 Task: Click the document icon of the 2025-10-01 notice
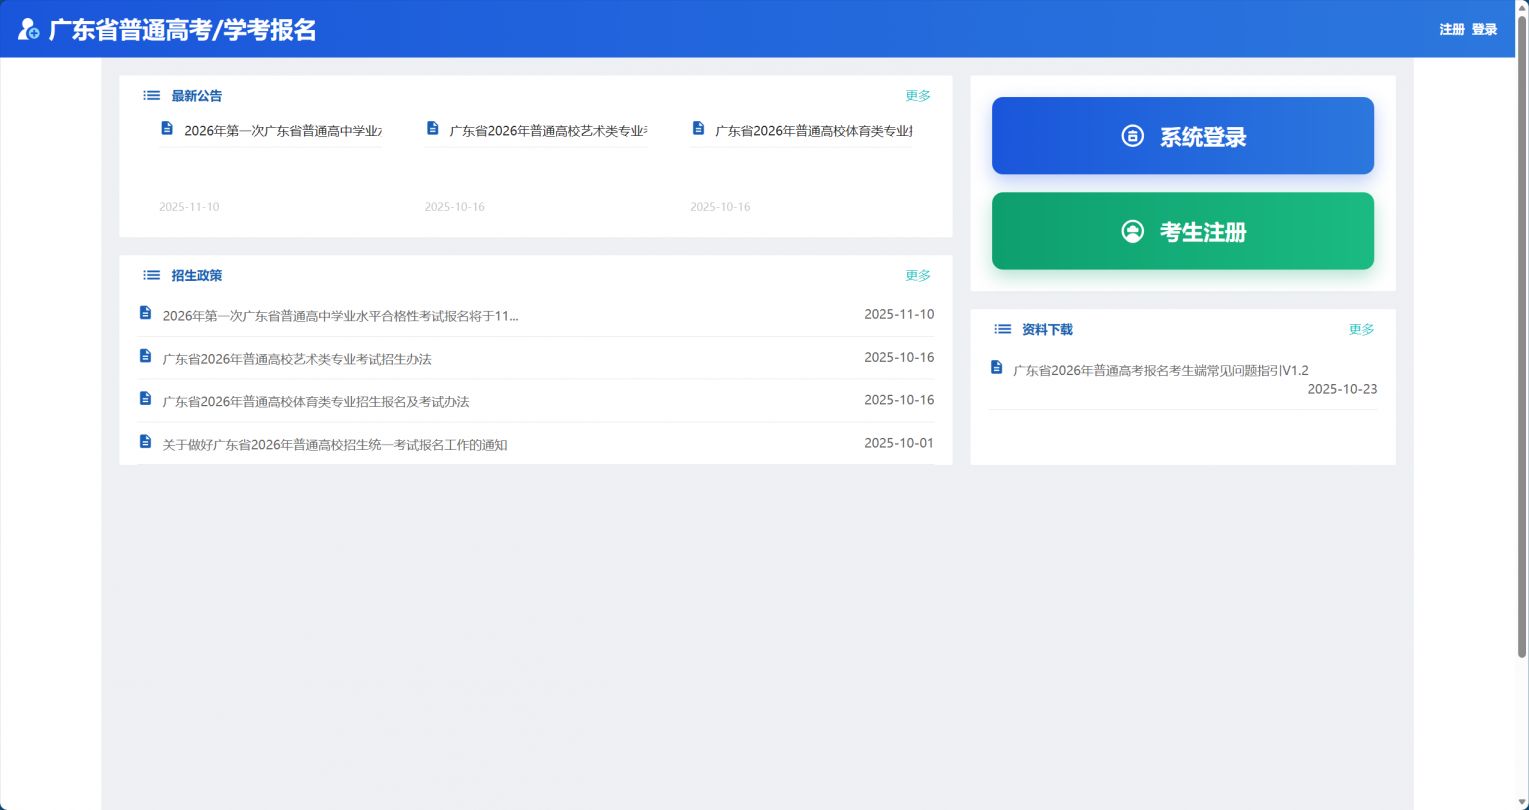[145, 442]
